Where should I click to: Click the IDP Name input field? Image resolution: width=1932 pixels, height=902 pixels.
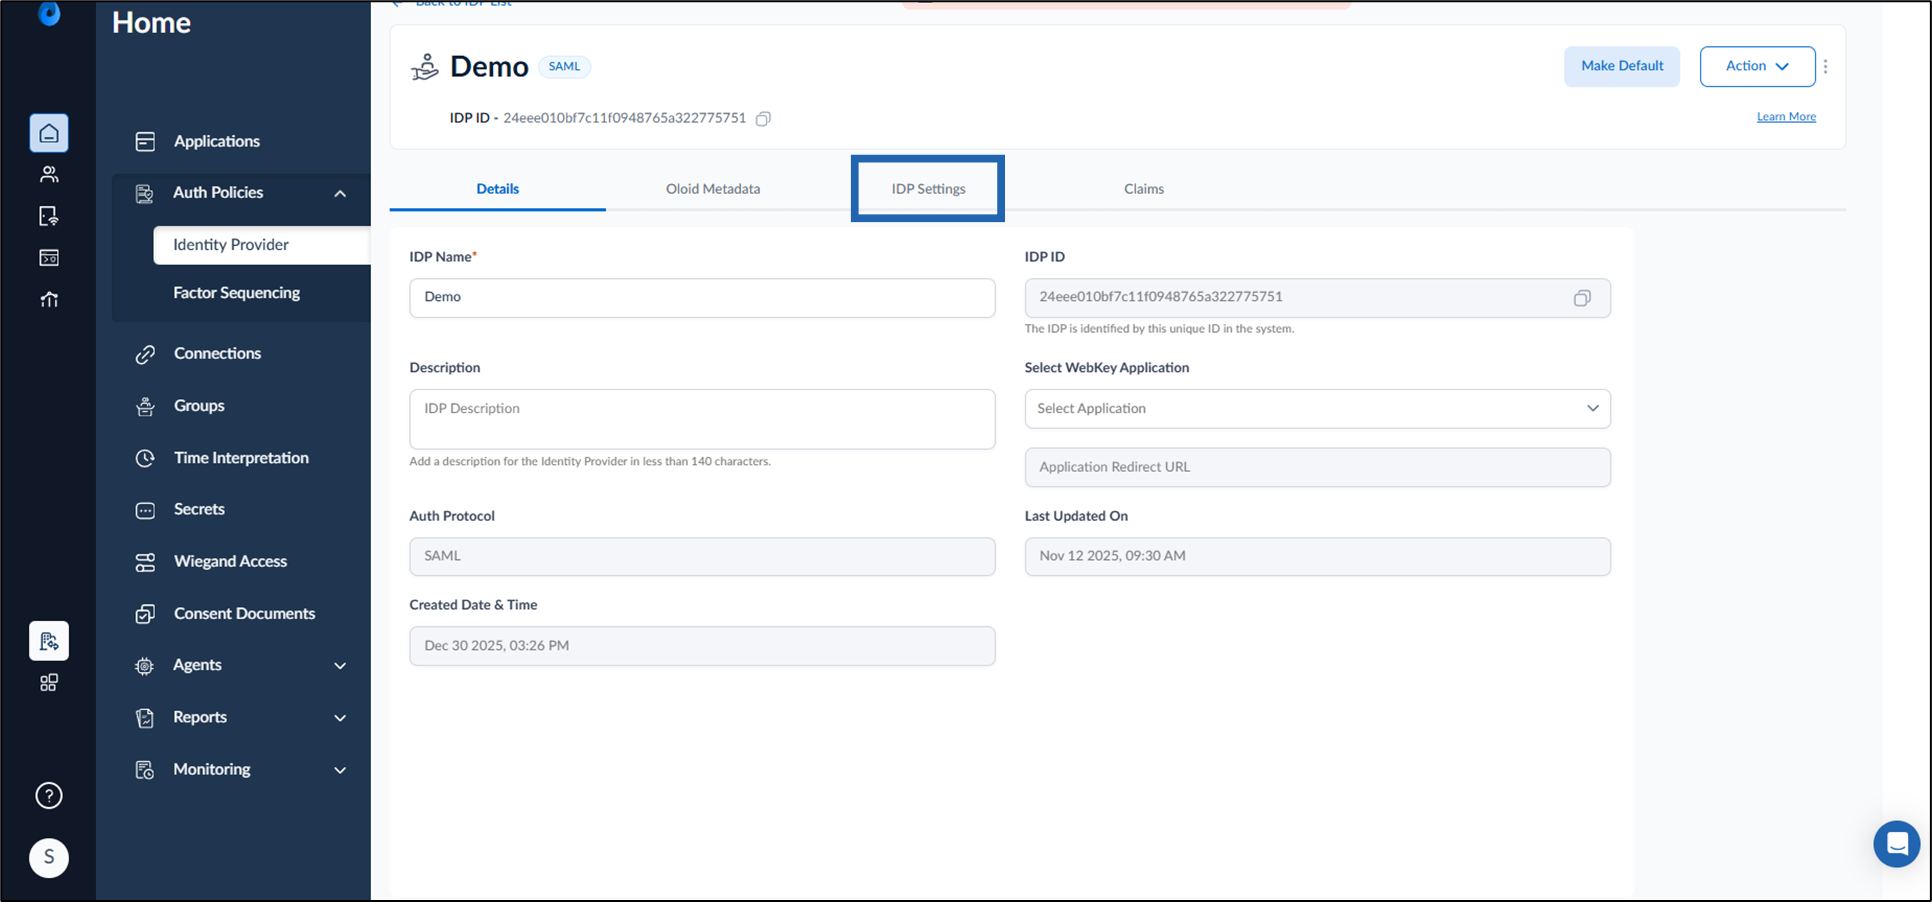702,298
